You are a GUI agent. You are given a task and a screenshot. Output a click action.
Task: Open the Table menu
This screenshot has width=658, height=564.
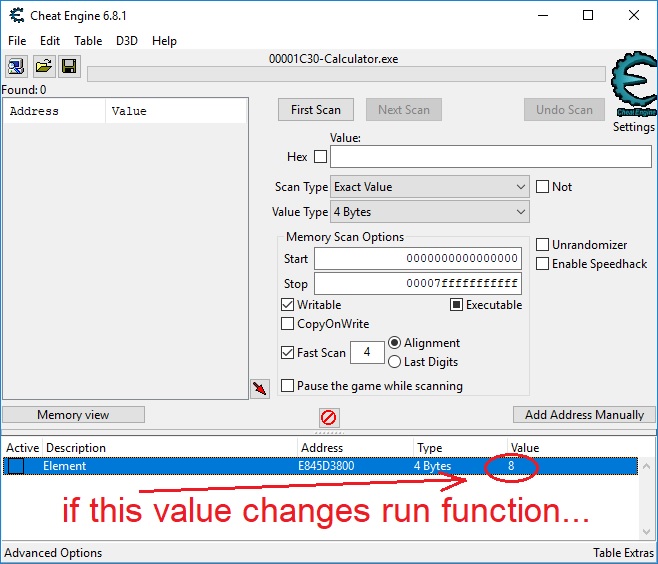88,41
